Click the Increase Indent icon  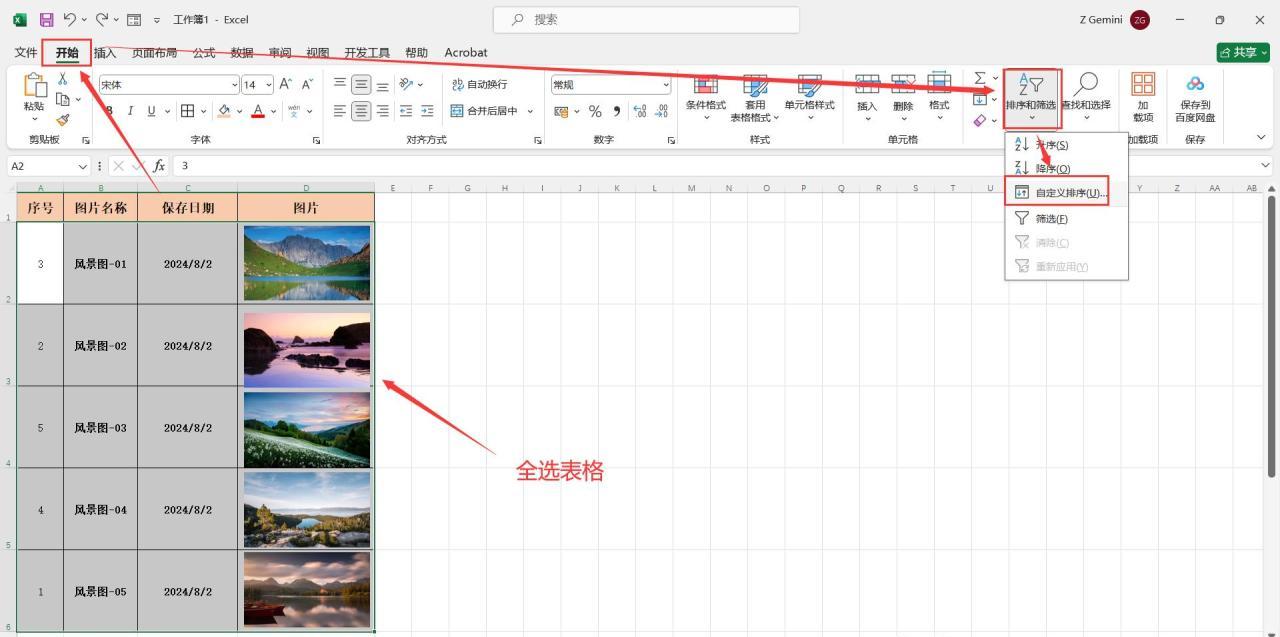tap(427, 111)
